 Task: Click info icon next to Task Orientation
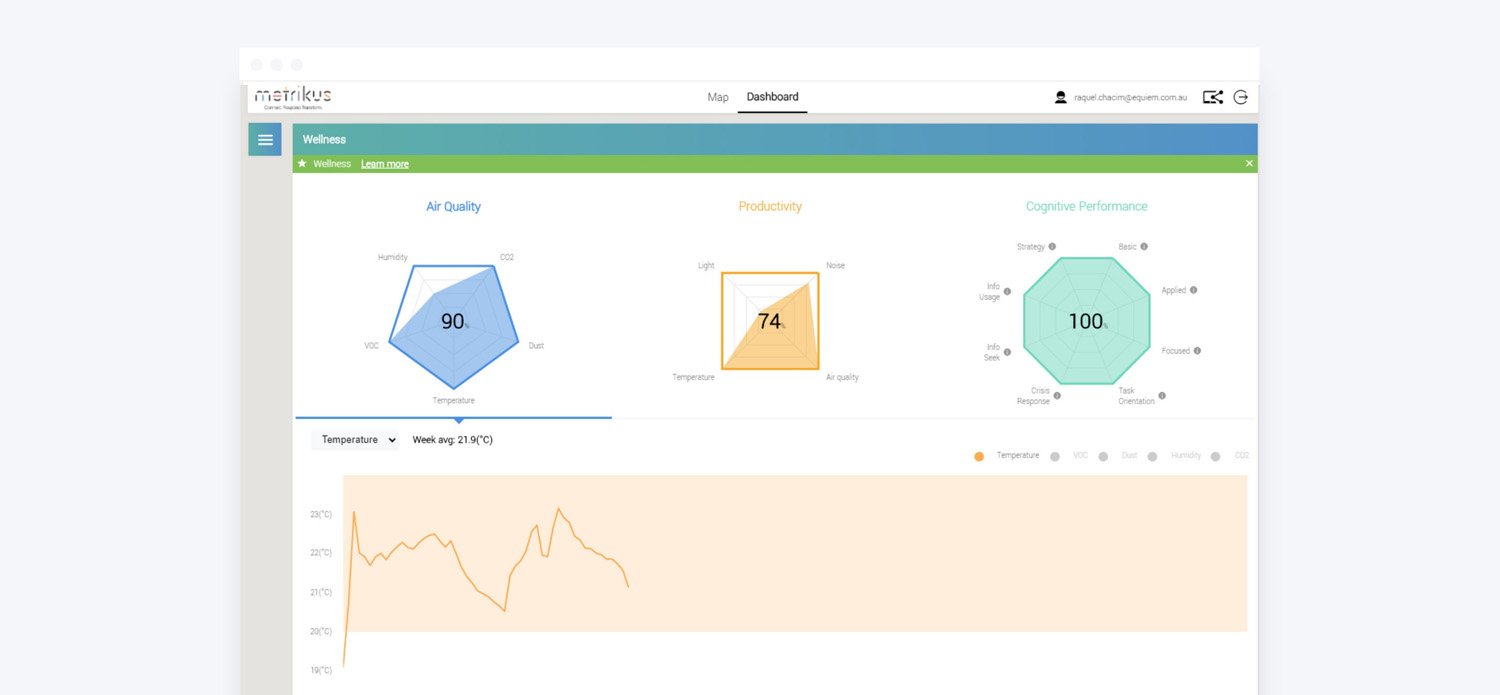pos(1161,396)
